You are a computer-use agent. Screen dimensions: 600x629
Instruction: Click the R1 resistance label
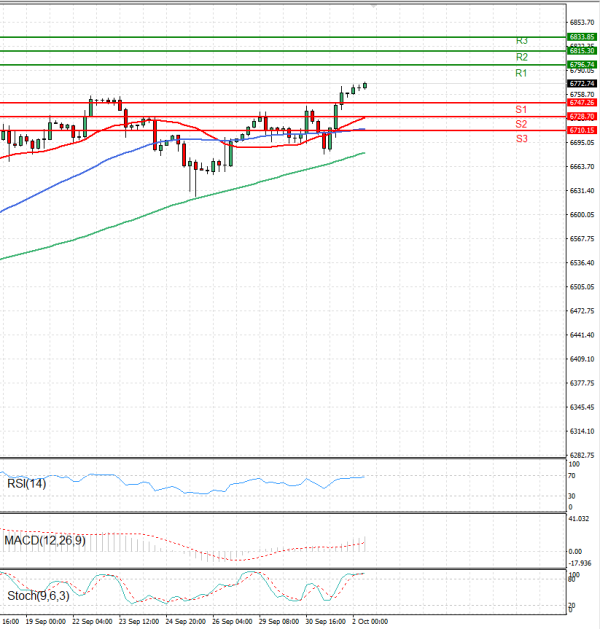tap(521, 73)
